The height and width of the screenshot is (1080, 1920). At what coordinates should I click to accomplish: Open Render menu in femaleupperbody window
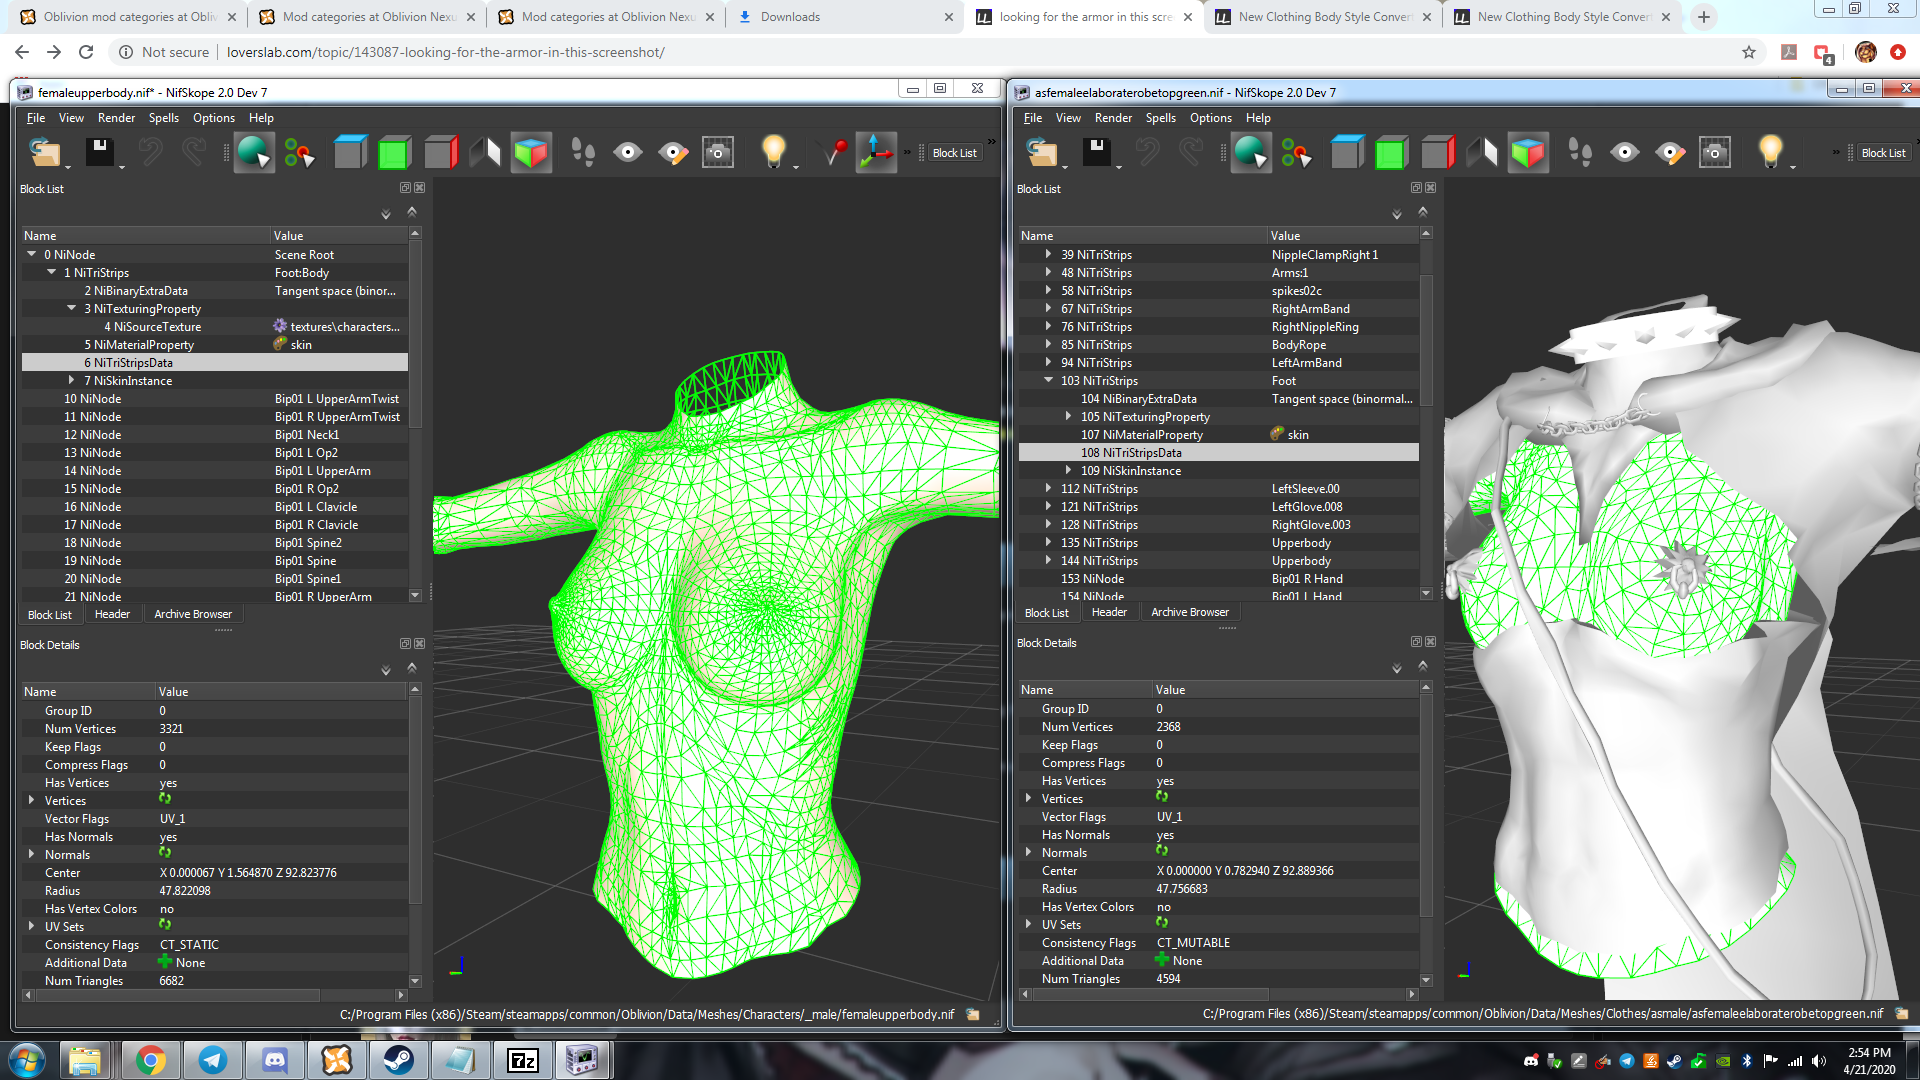116,118
